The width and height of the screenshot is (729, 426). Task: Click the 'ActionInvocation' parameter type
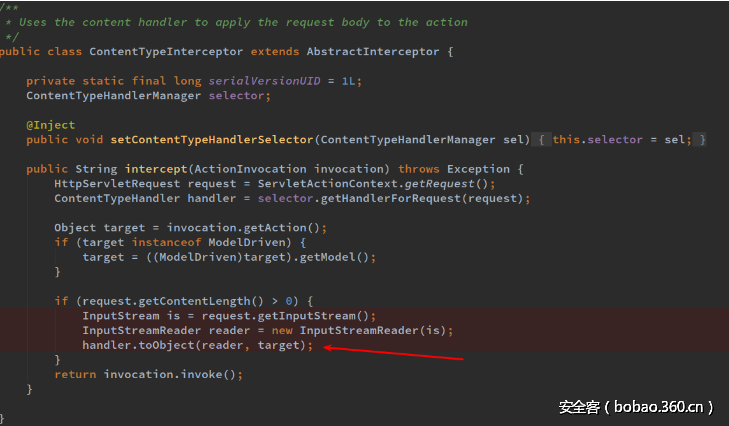pos(251,169)
